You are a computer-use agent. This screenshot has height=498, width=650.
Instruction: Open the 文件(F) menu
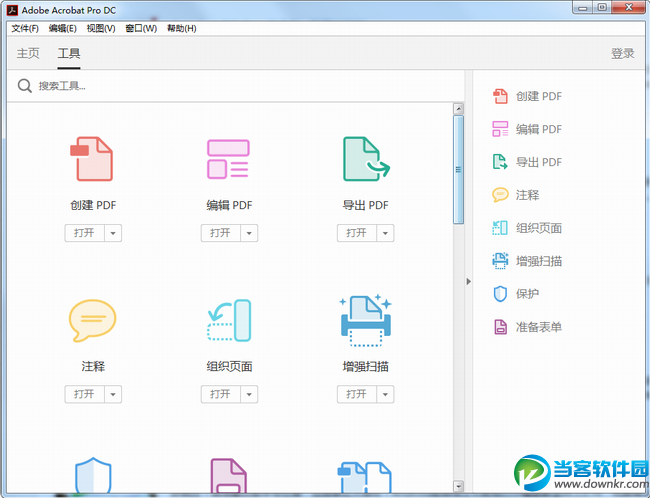click(25, 29)
